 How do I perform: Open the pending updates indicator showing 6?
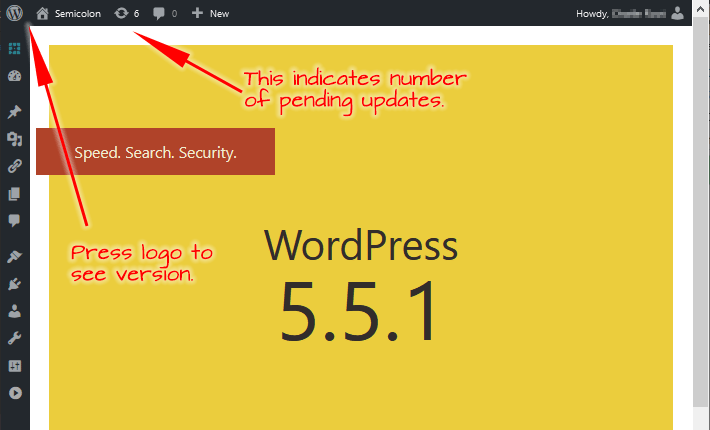[127, 14]
